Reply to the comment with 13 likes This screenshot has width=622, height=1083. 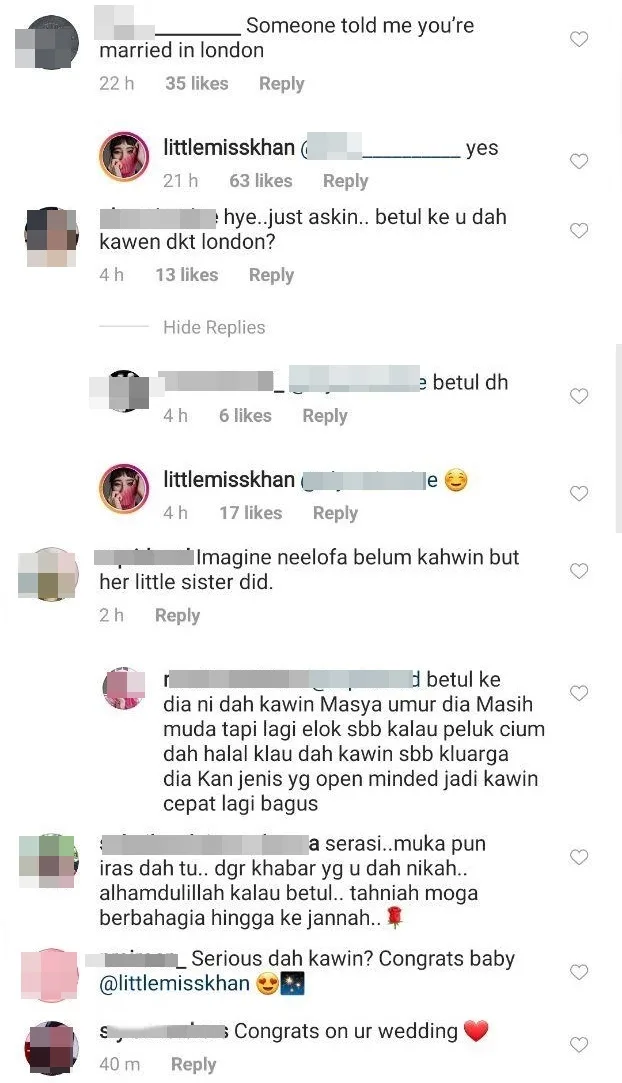[x=271, y=275]
